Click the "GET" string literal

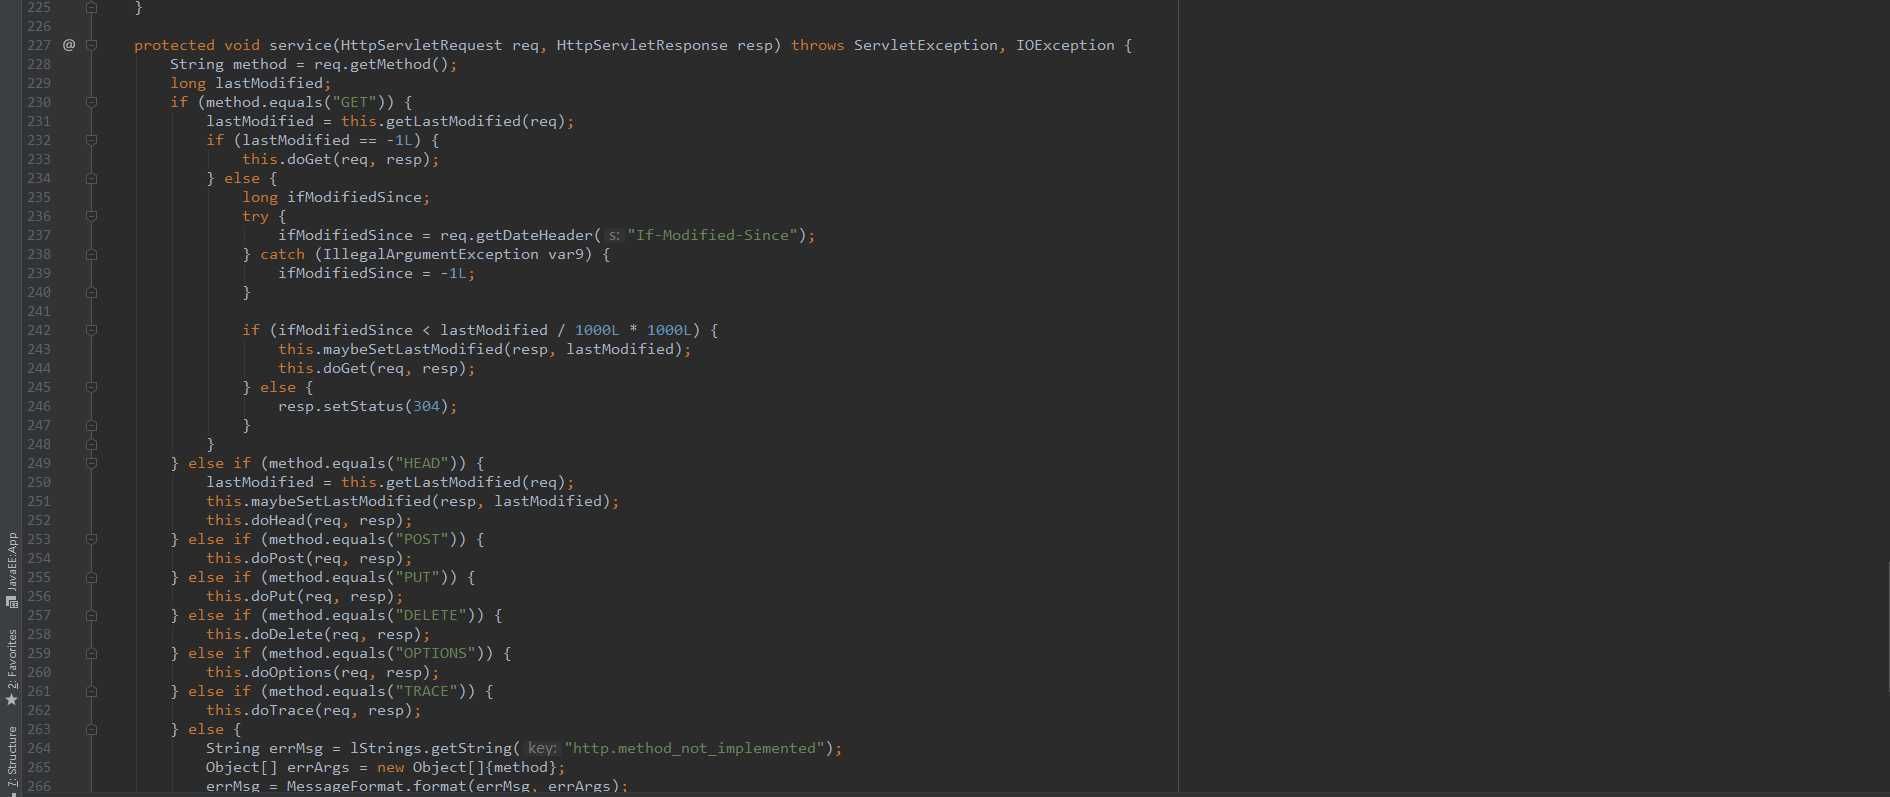(x=354, y=102)
